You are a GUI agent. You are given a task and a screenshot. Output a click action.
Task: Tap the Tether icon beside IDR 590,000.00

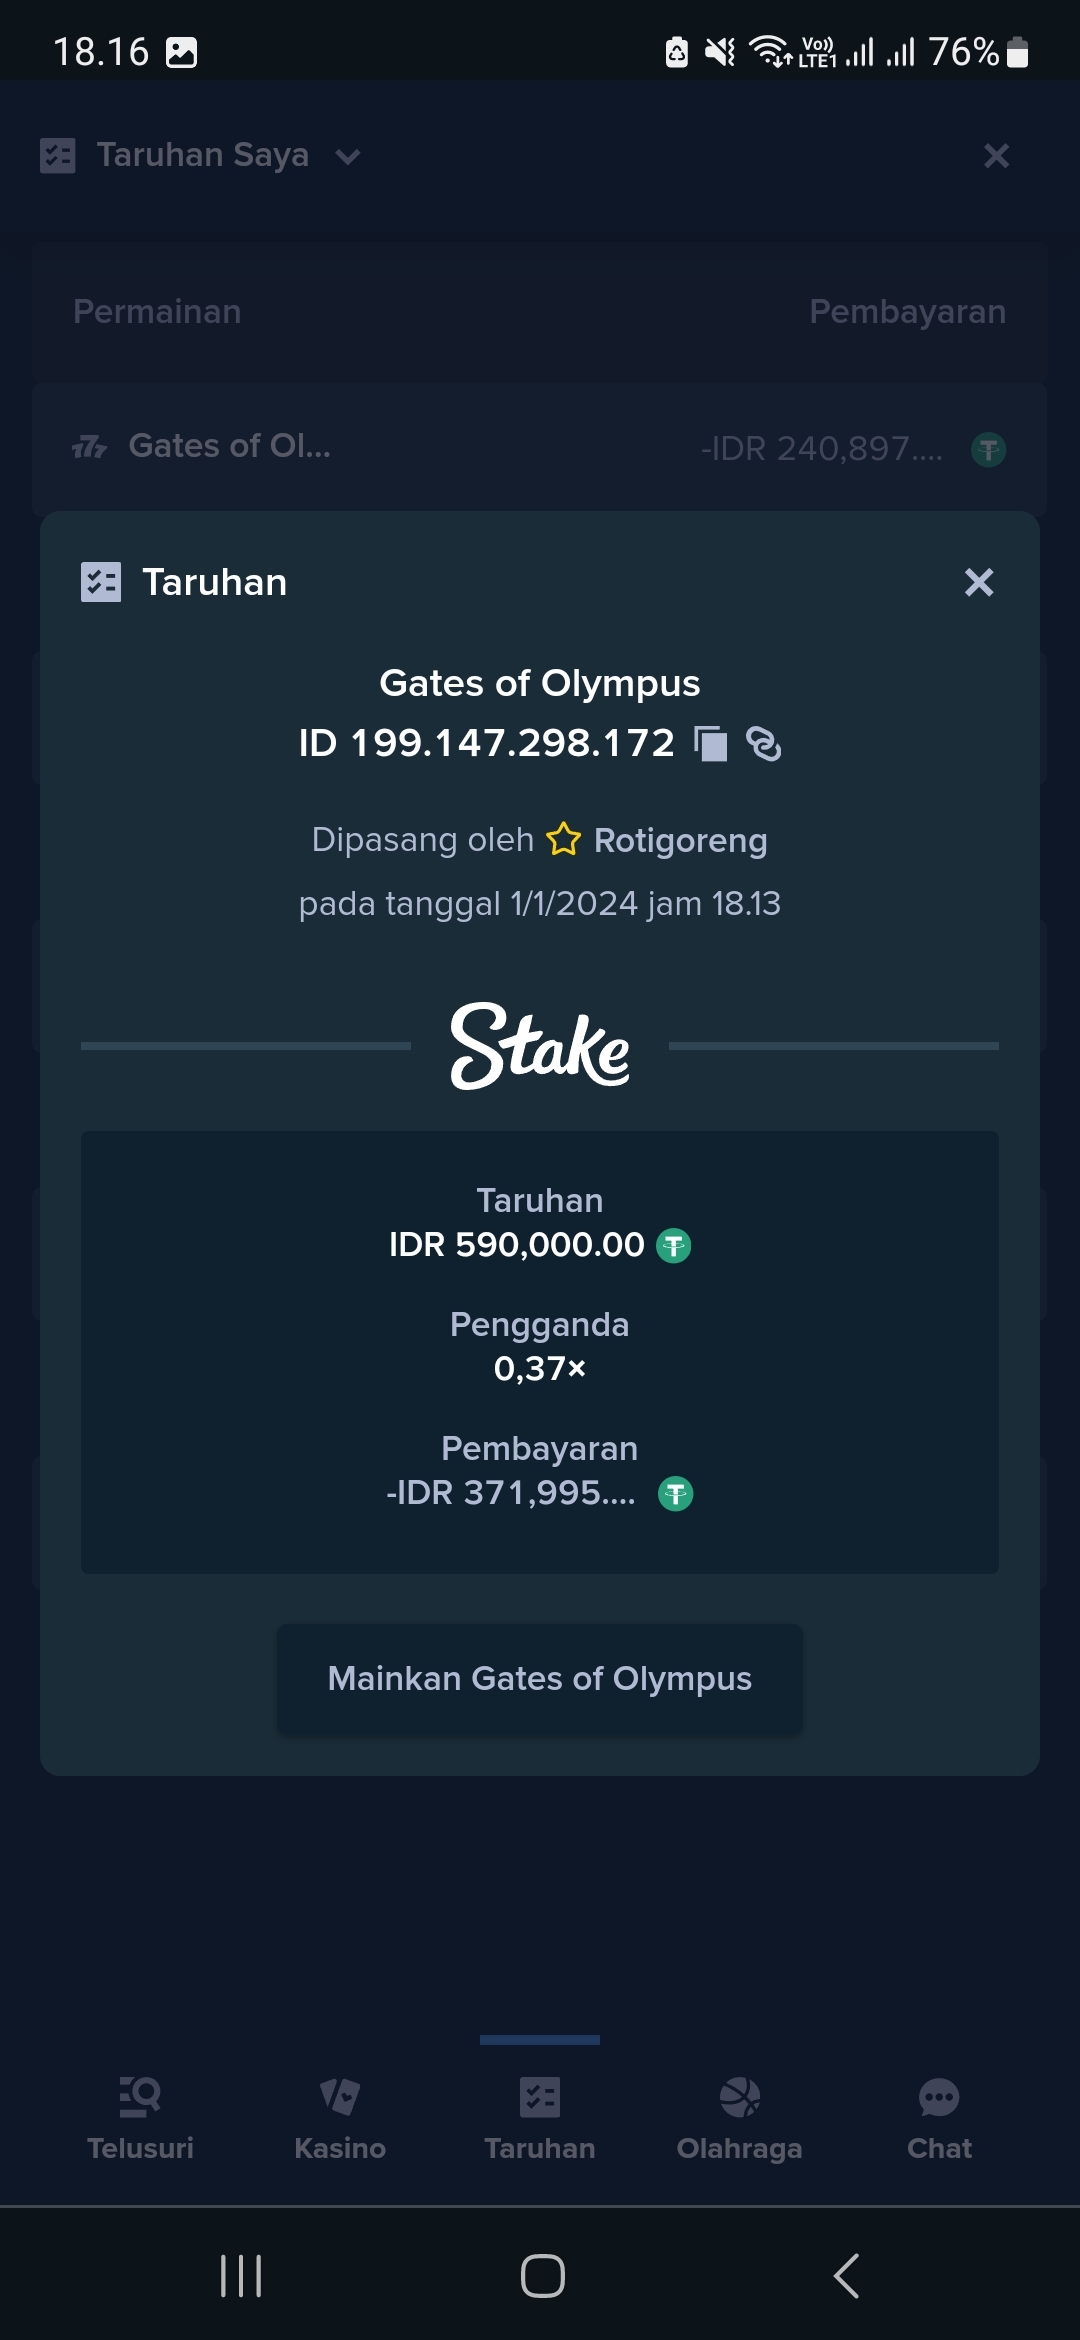pos(674,1246)
